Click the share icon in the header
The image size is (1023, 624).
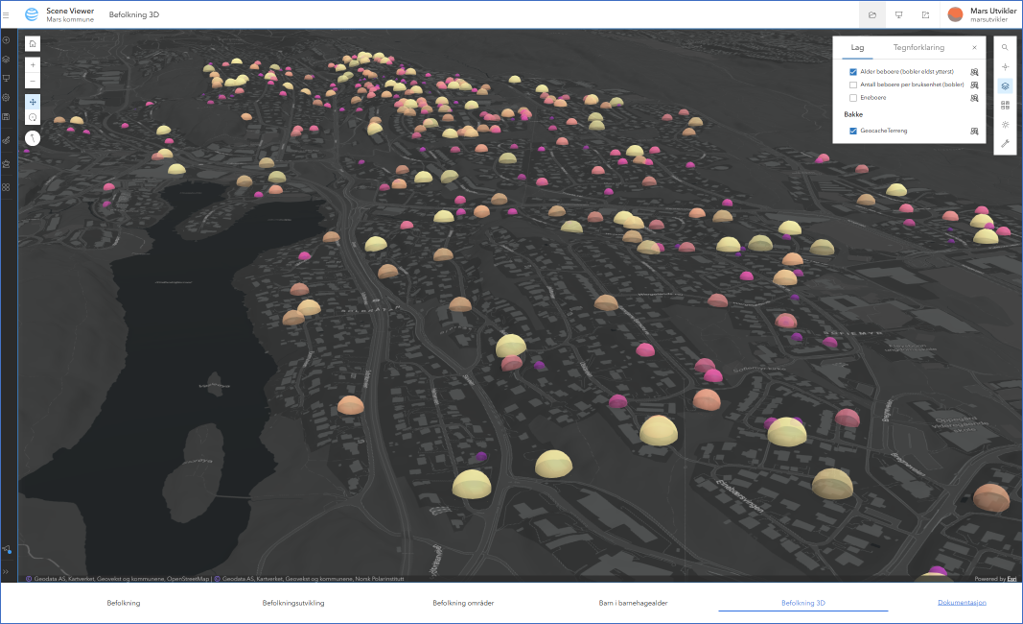[925, 14]
